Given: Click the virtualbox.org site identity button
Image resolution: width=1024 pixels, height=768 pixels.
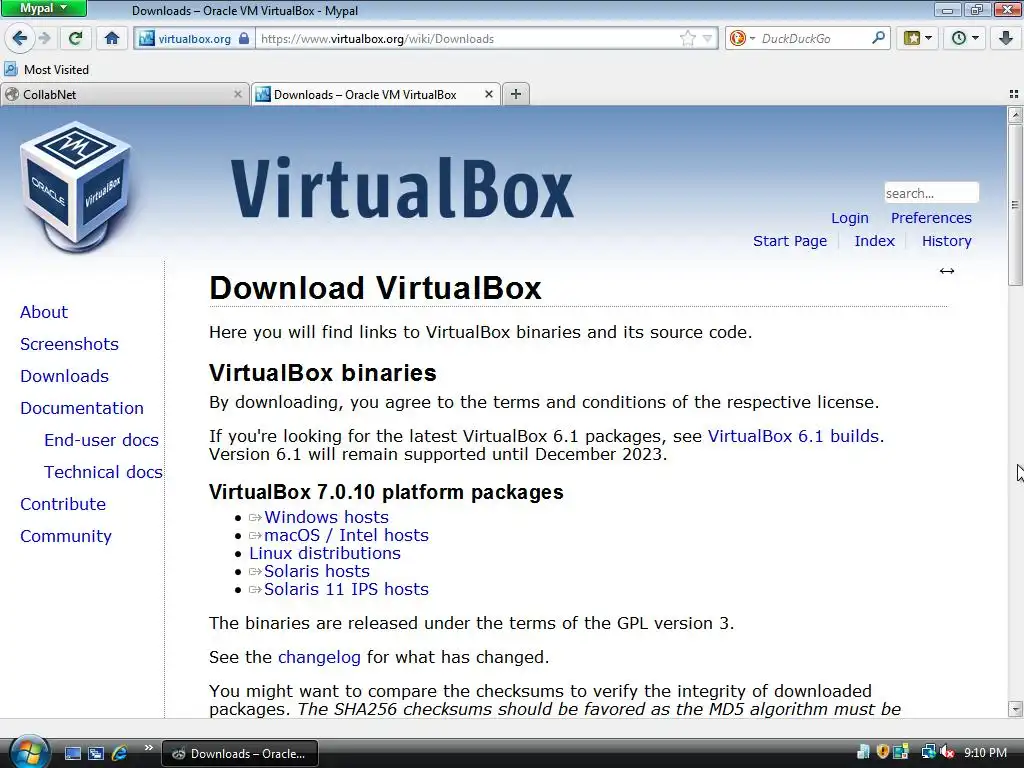Looking at the screenshot, I should coord(194,39).
